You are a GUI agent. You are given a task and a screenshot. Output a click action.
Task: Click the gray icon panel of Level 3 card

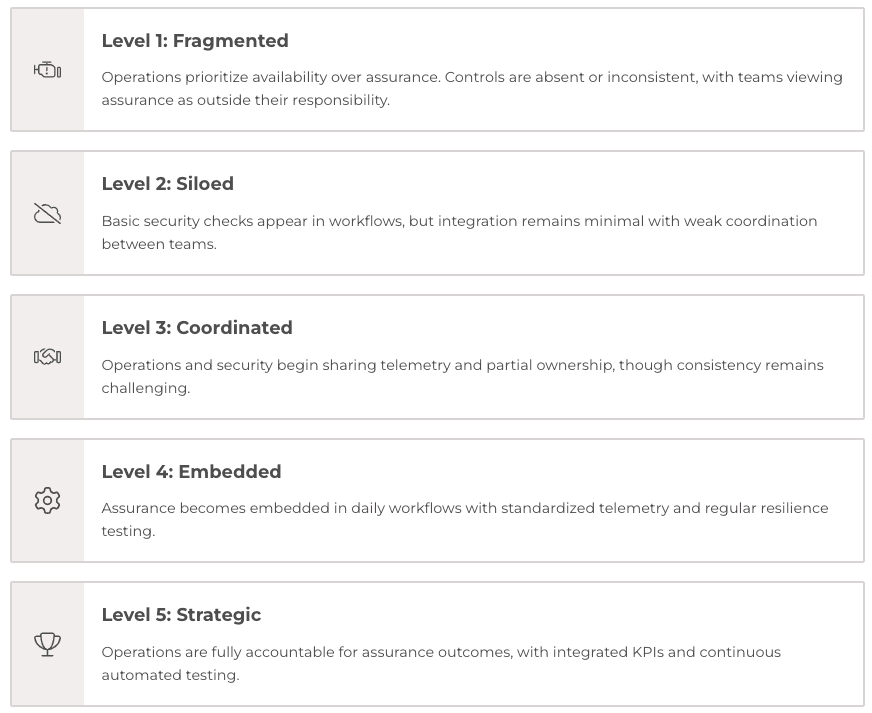click(48, 357)
